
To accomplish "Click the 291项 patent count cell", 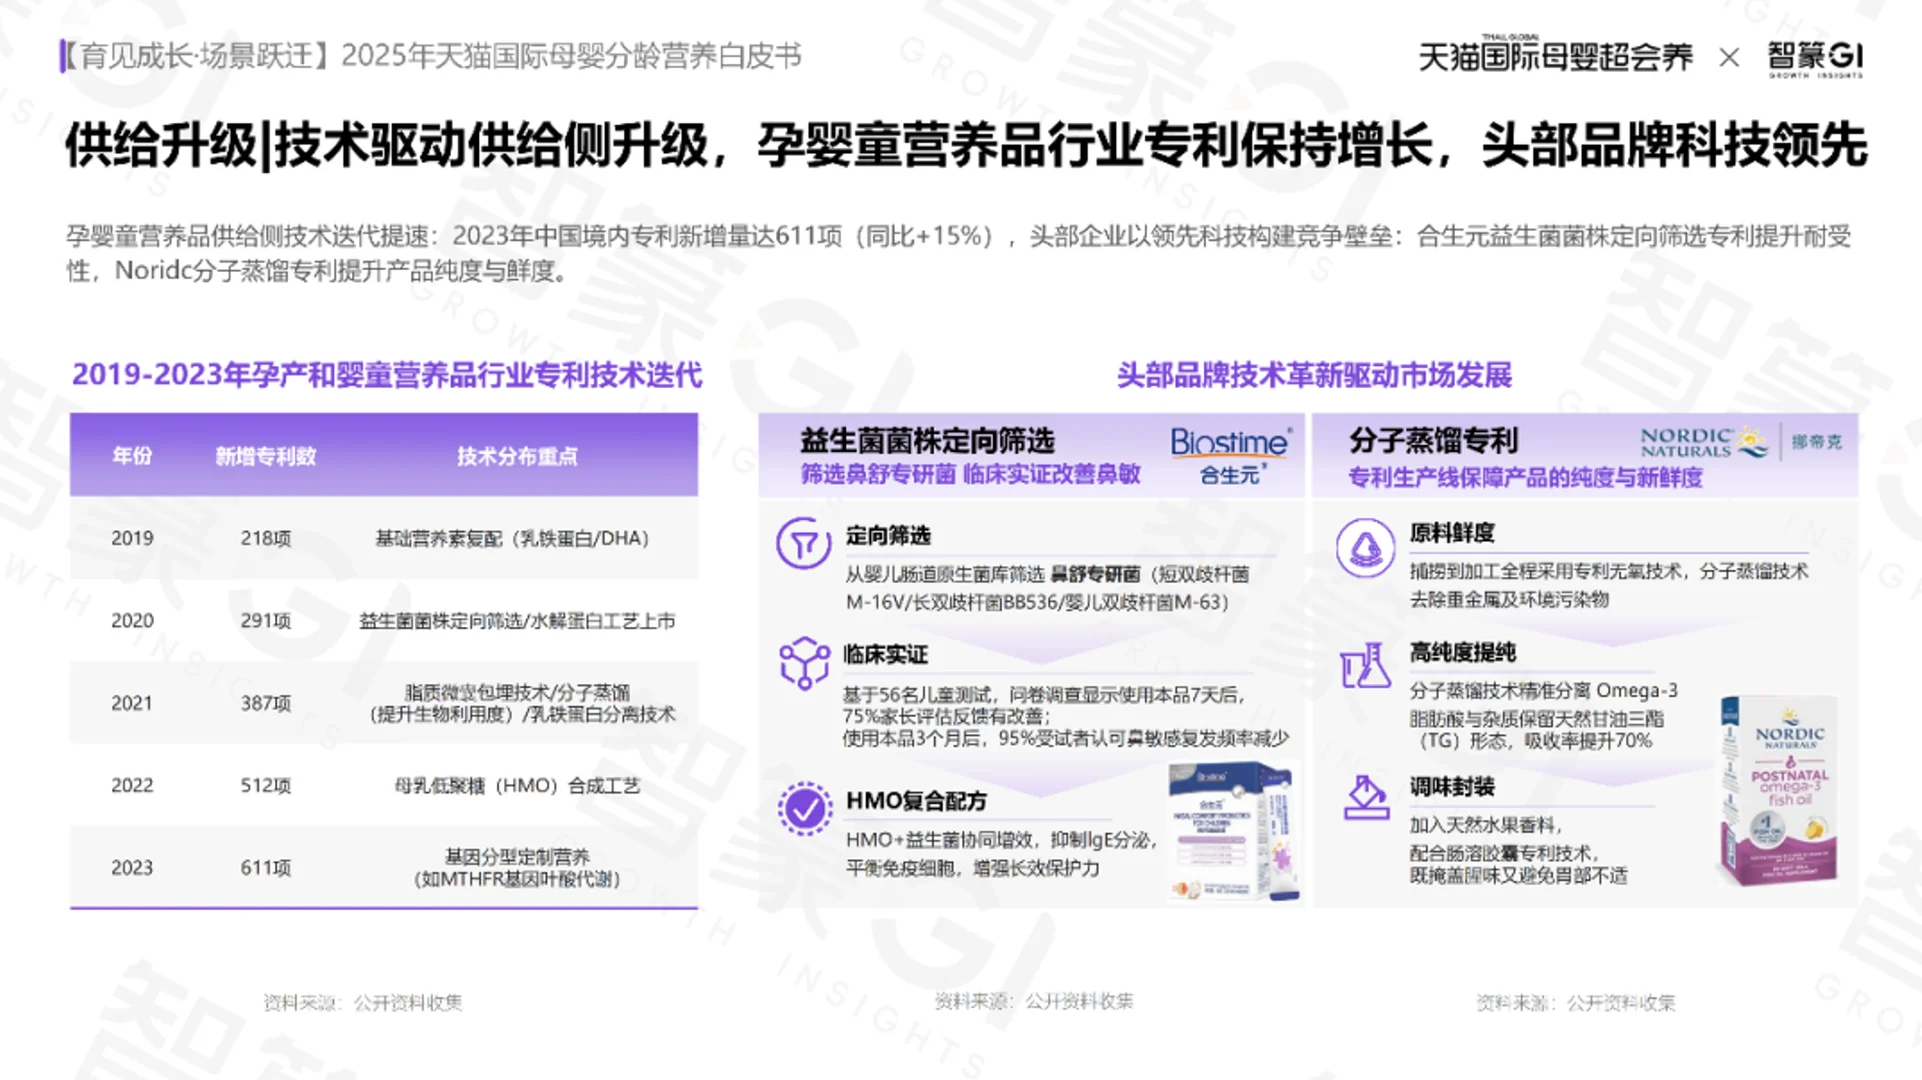I will point(266,620).
